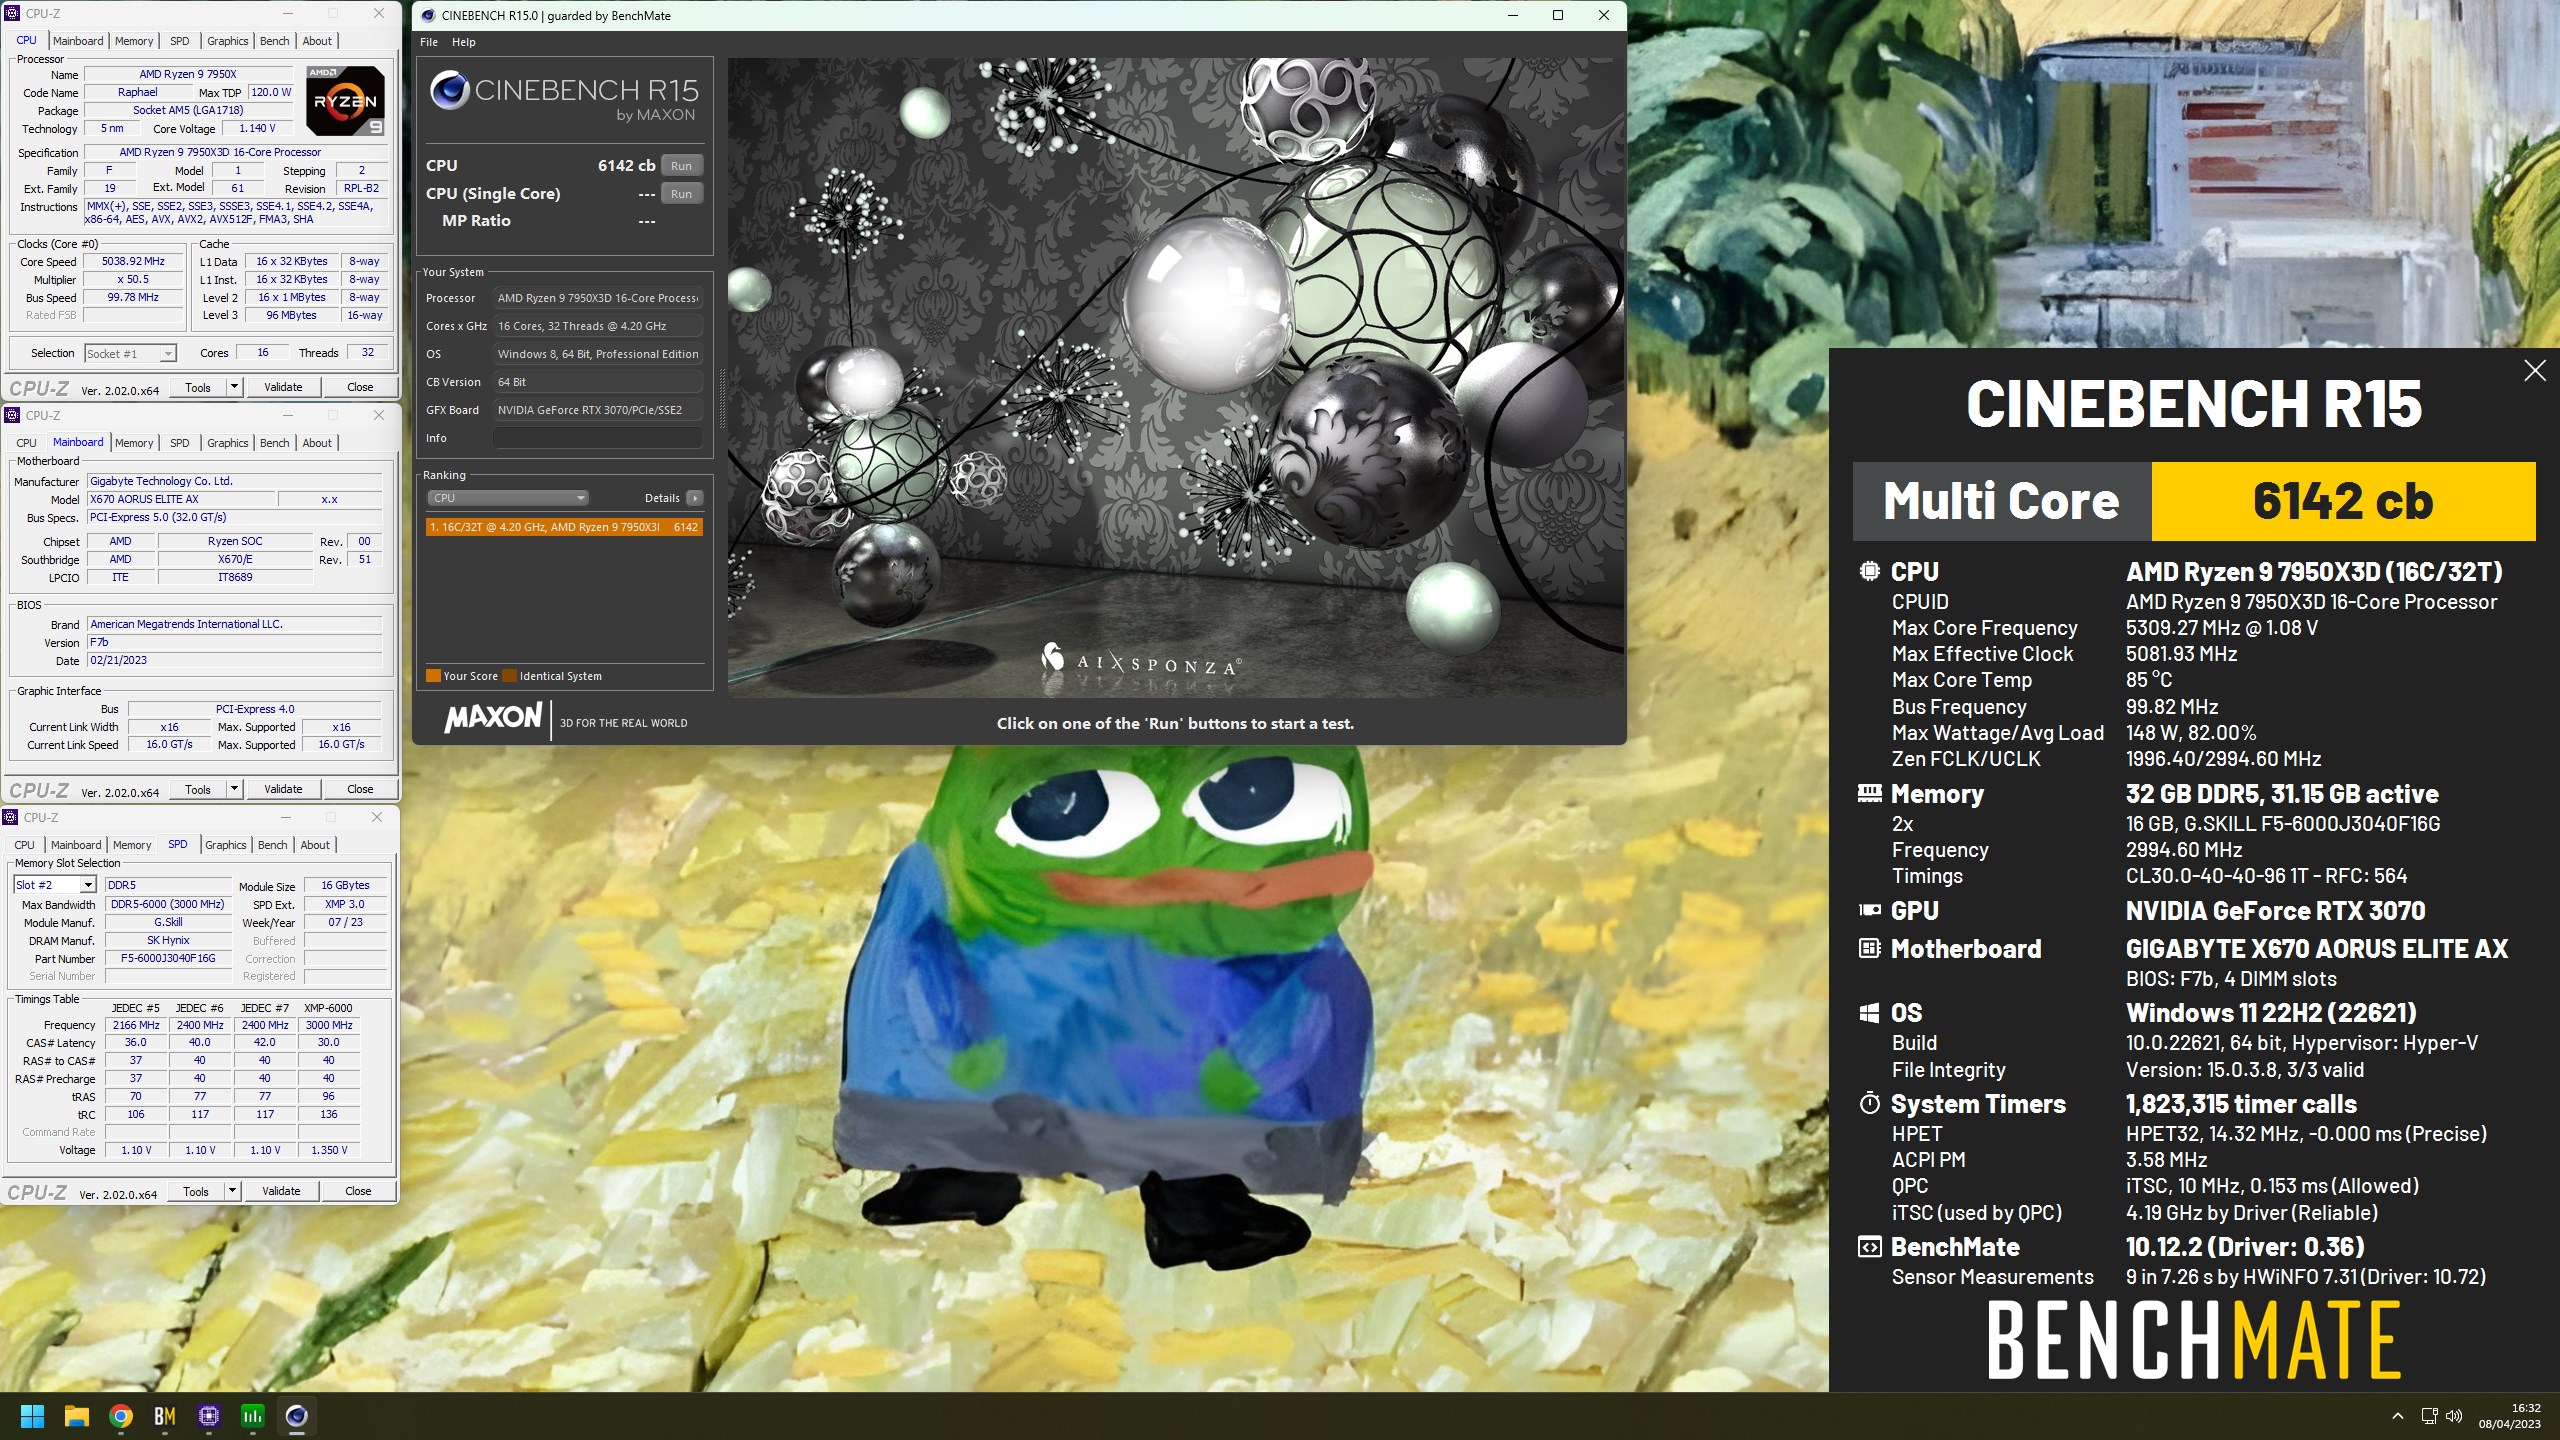Click the XMP-6000 column header
This screenshot has width=2560, height=1440.
pos(328,1008)
